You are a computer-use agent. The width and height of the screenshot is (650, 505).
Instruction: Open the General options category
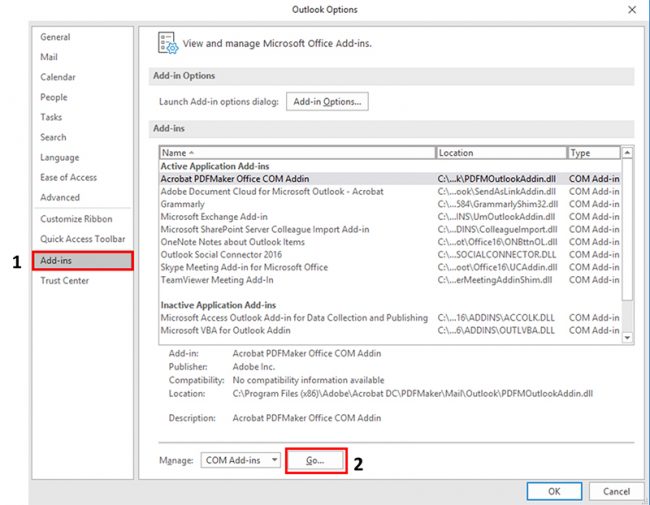55,37
